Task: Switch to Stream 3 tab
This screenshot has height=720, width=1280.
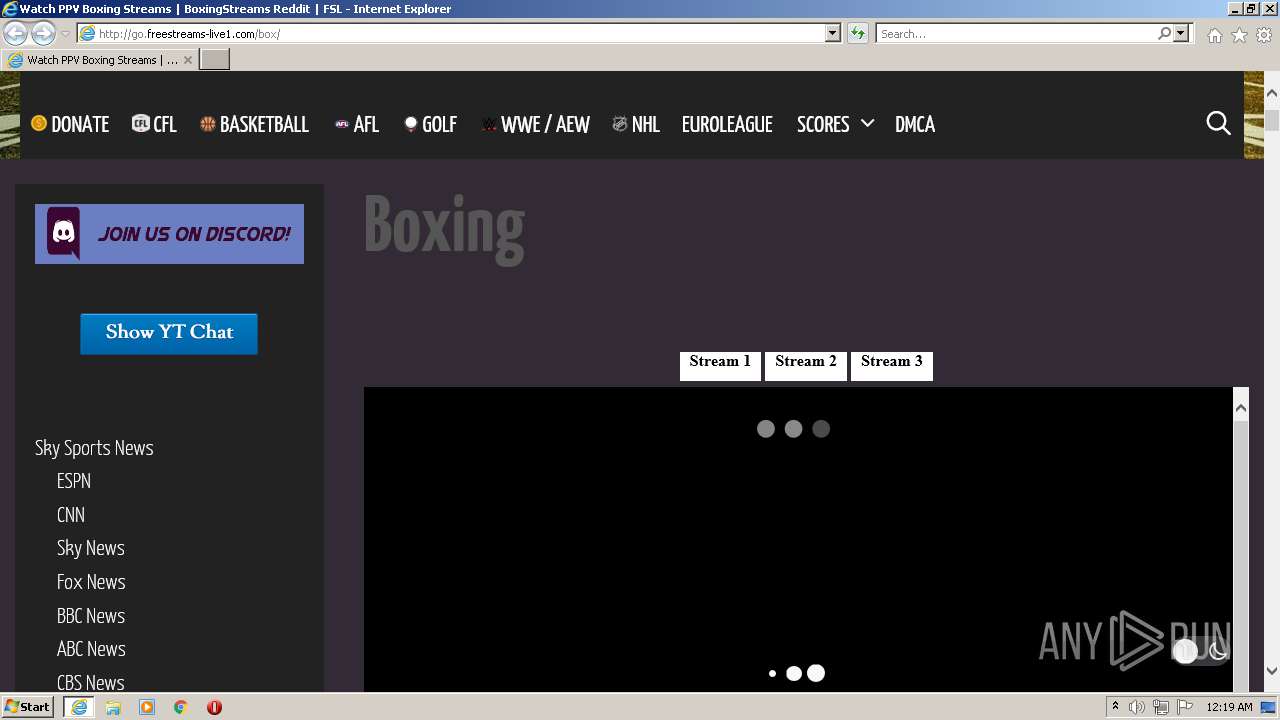Action: (892, 365)
